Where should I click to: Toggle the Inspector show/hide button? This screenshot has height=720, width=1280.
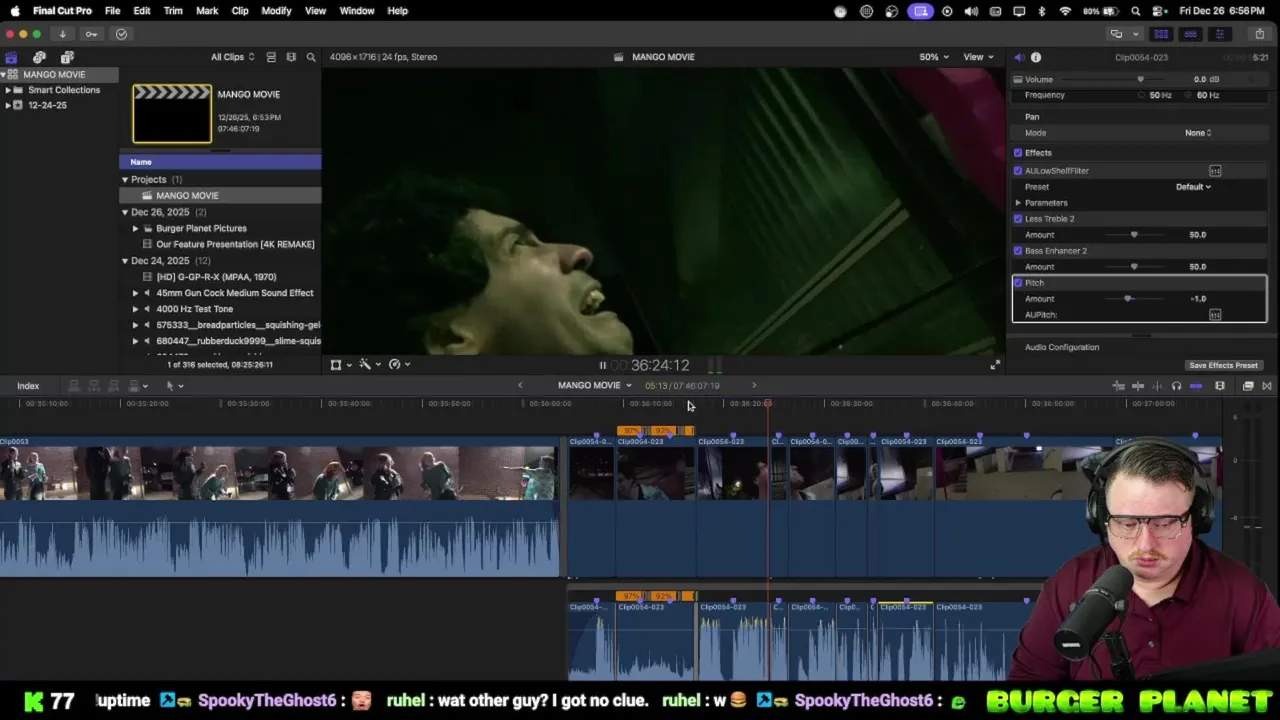(1219, 34)
